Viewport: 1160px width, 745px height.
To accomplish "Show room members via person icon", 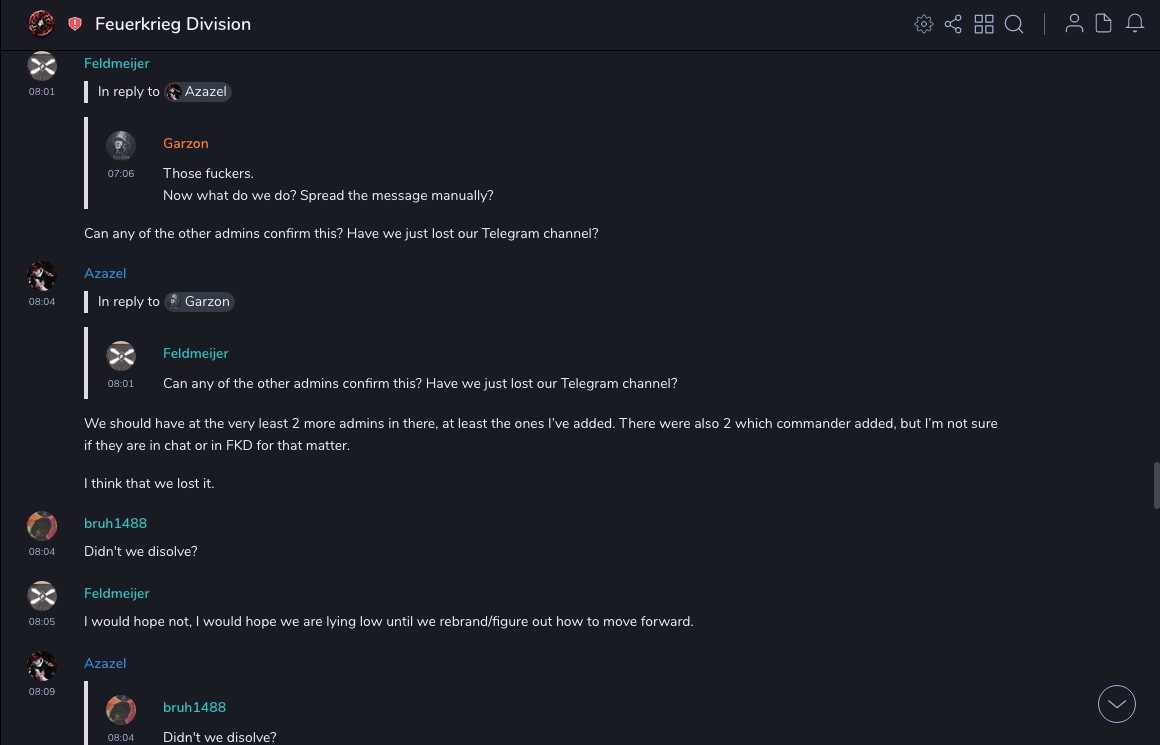I will [x=1074, y=24].
